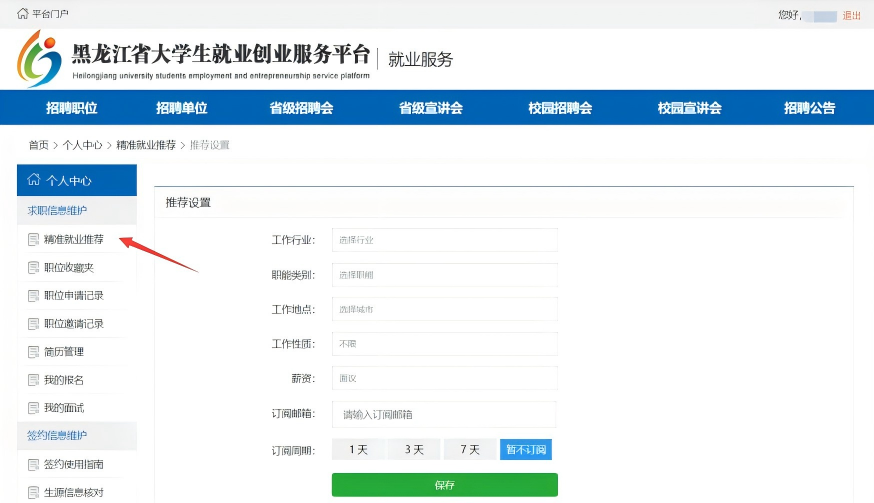Click the document icon beside 我的面试
This screenshot has width=874, height=503.
click(x=34, y=408)
